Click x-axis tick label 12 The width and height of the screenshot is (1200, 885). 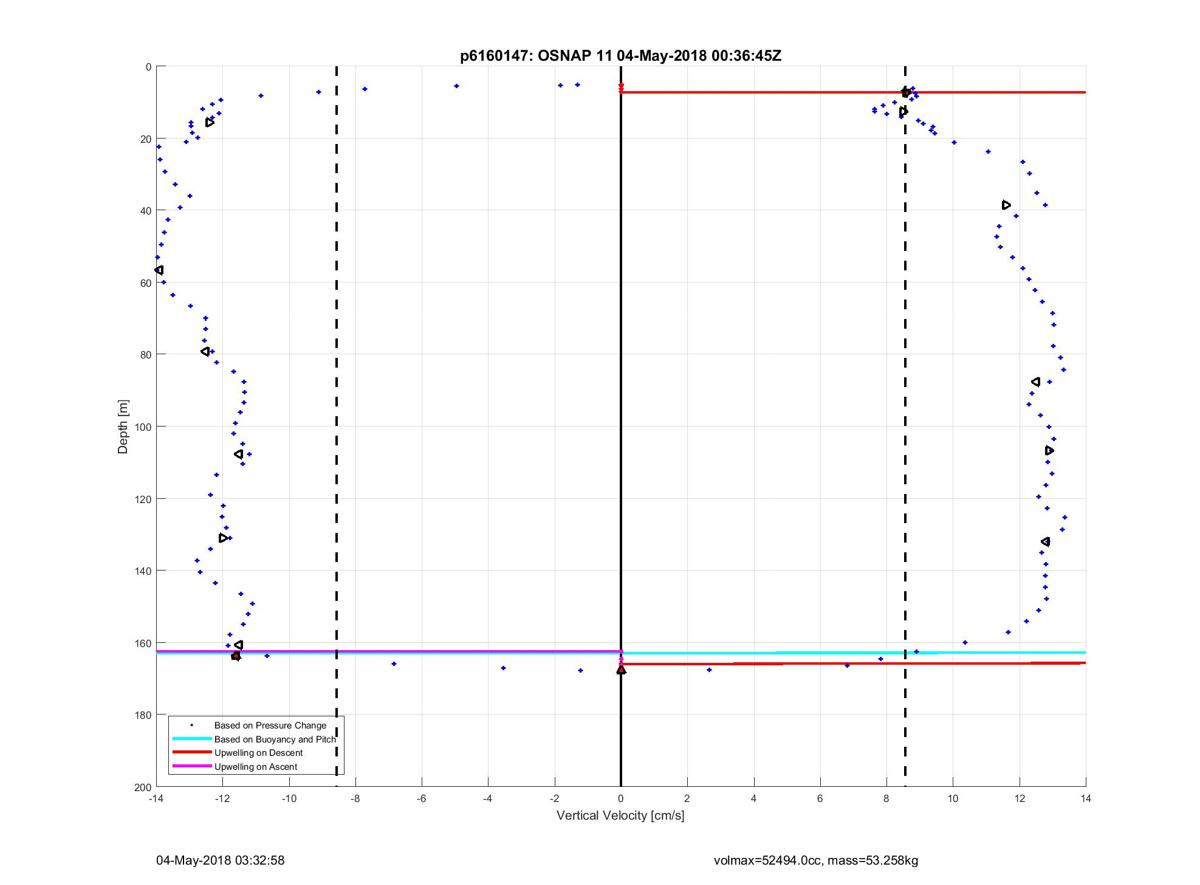point(1019,799)
